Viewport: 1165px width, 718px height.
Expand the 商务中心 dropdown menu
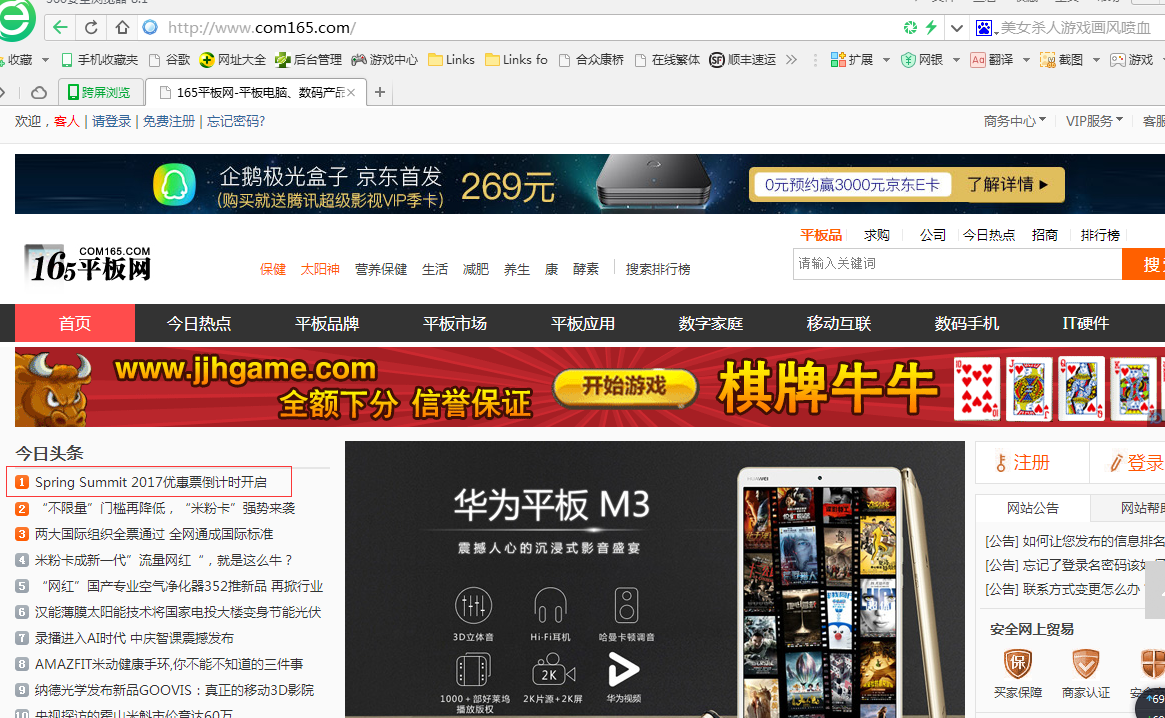tap(1014, 120)
